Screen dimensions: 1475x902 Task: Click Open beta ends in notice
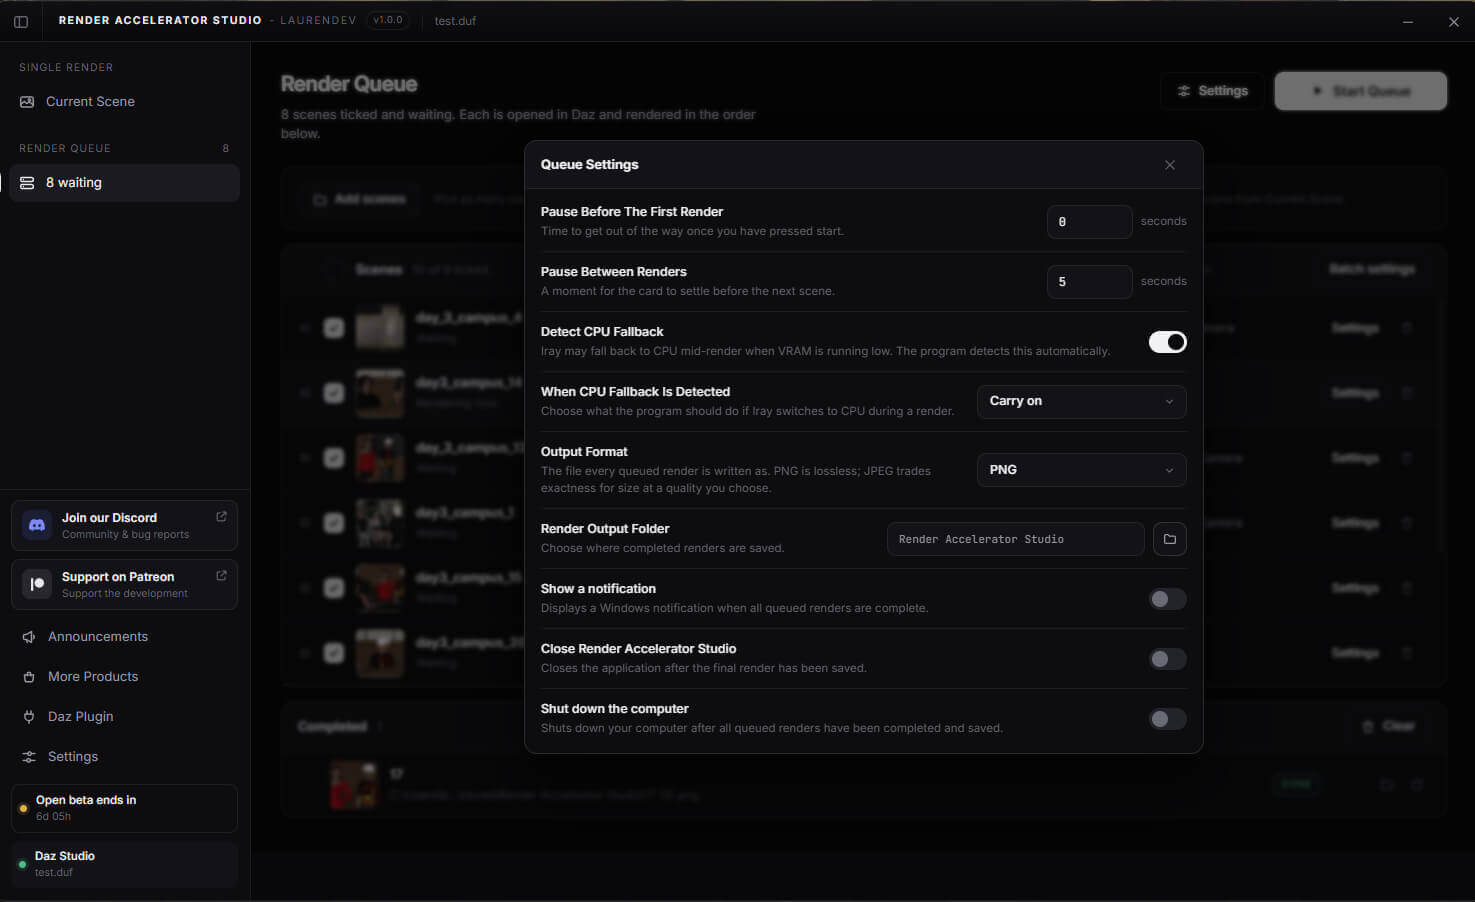tap(124, 808)
